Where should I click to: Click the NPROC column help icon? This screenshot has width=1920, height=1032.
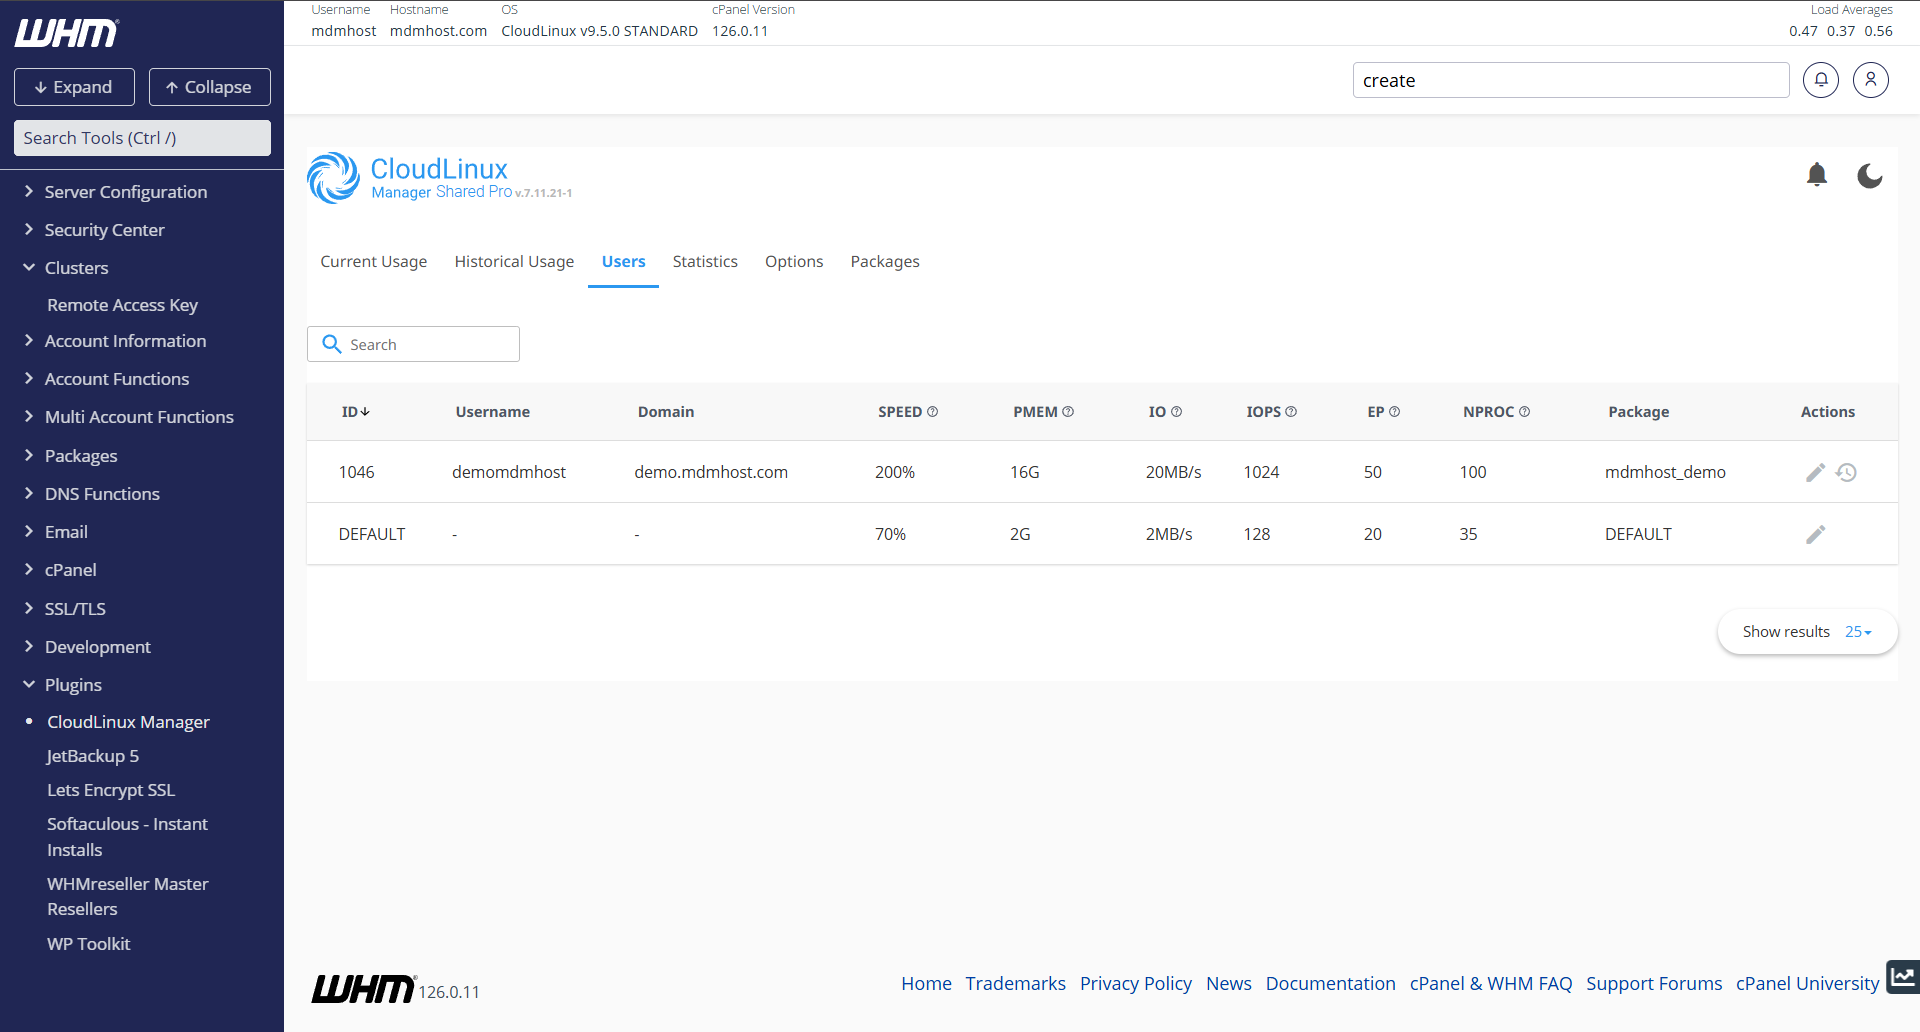coord(1525,412)
